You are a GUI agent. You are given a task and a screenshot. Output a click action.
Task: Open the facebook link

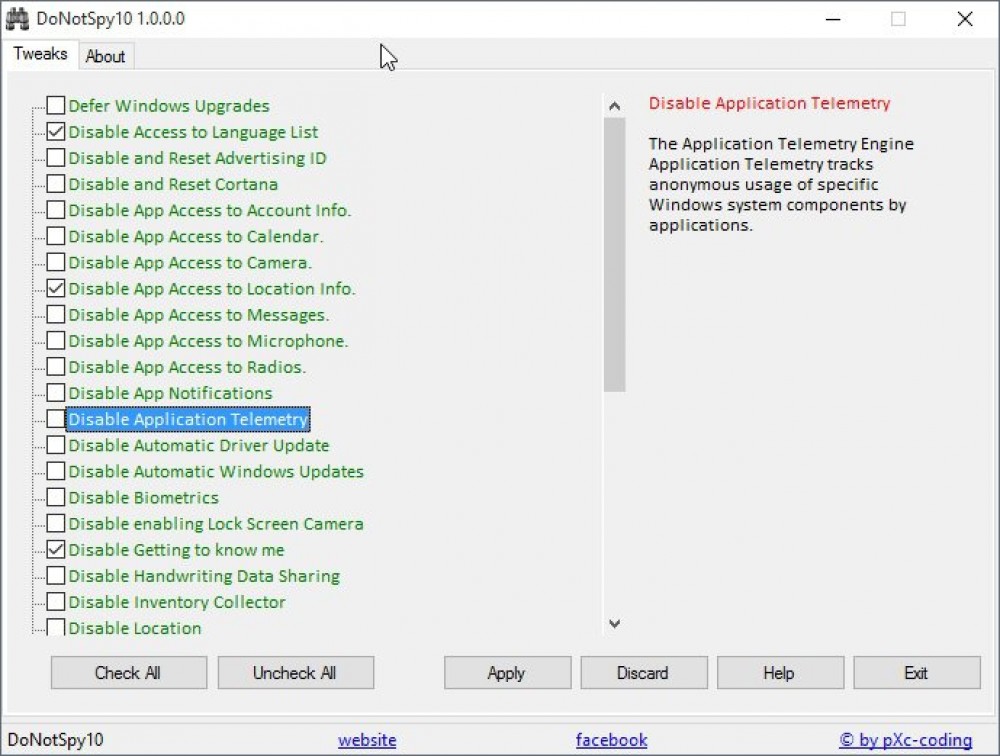(612, 740)
